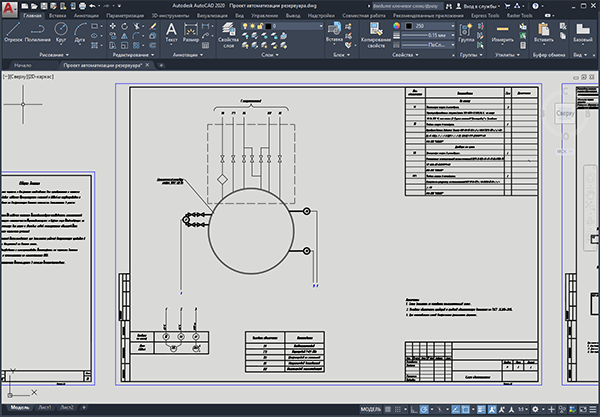Choose the Круг circle tool
The width and height of the screenshot is (600, 417).
pyautogui.click(x=61, y=32)
